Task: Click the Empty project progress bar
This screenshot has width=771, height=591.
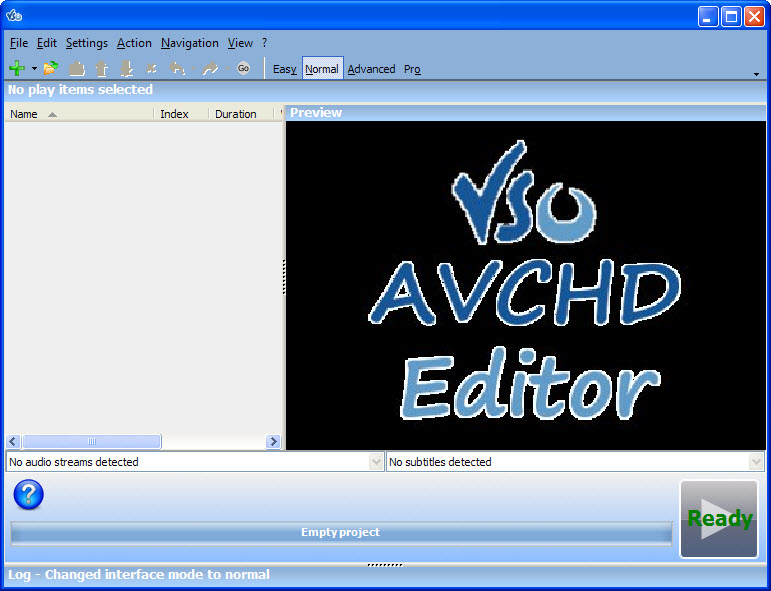Action: coord(341,533)
